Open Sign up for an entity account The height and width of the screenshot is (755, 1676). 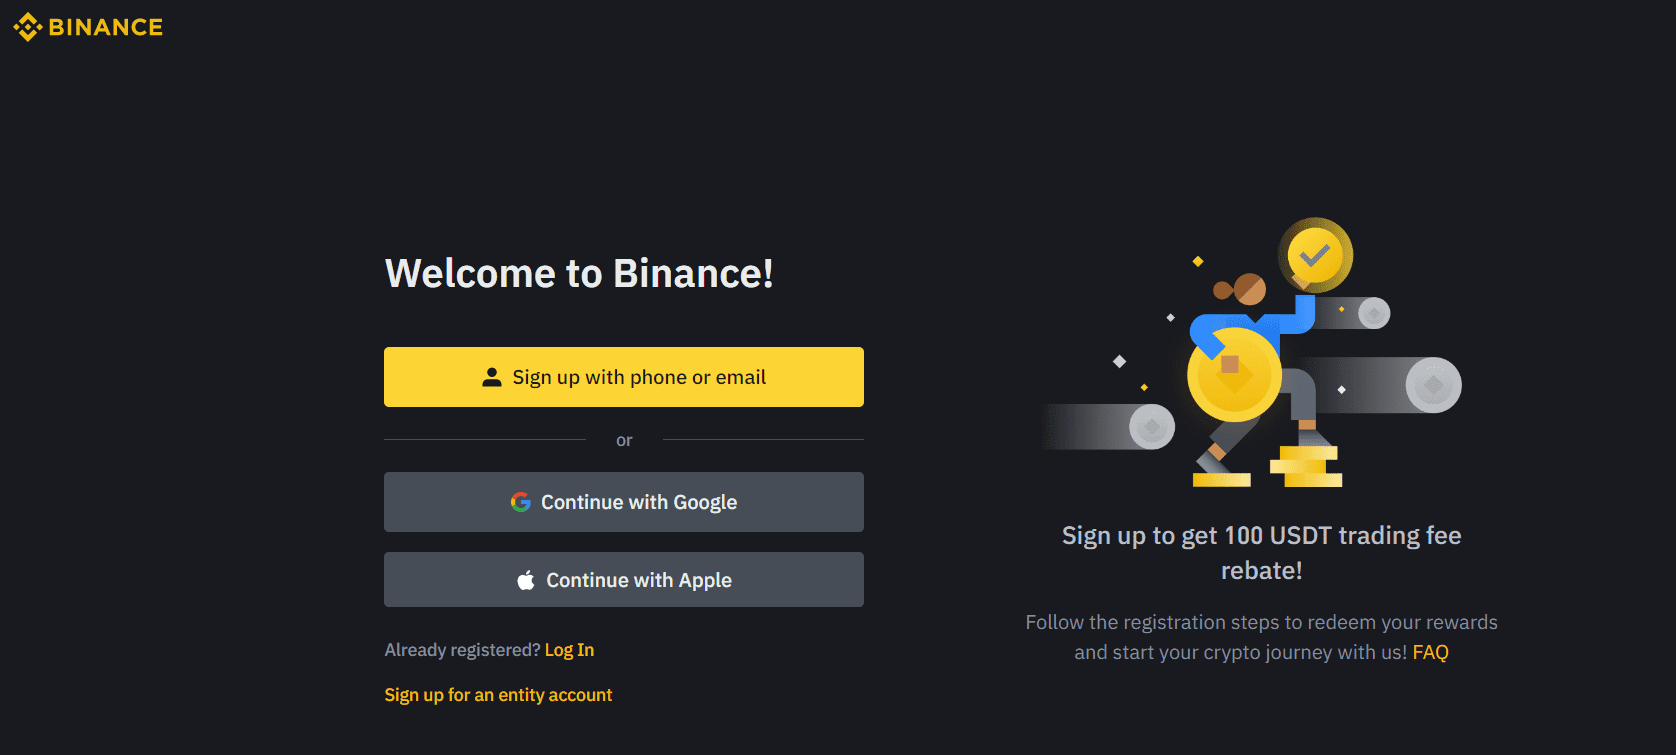tap(498, 695)
